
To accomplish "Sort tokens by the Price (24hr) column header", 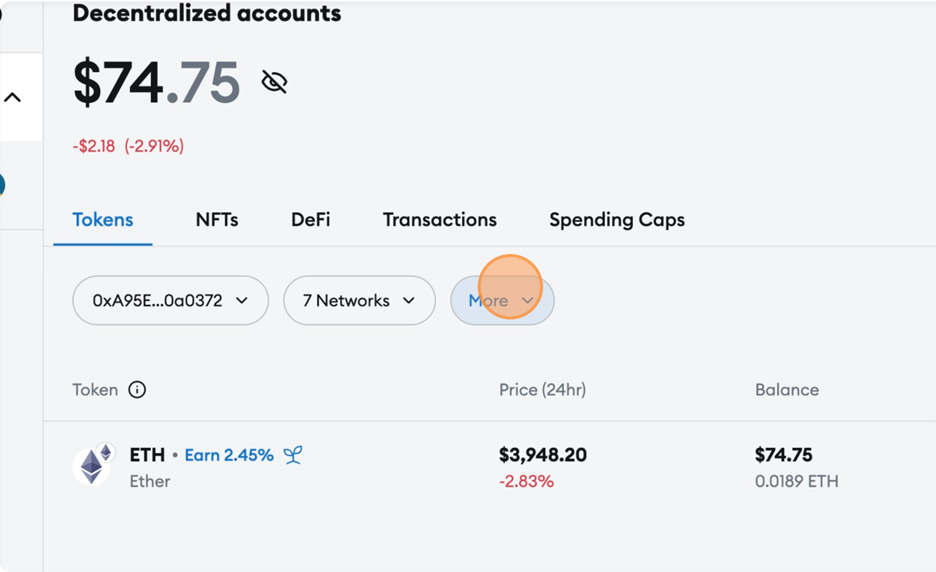I will tap(542, 390).
